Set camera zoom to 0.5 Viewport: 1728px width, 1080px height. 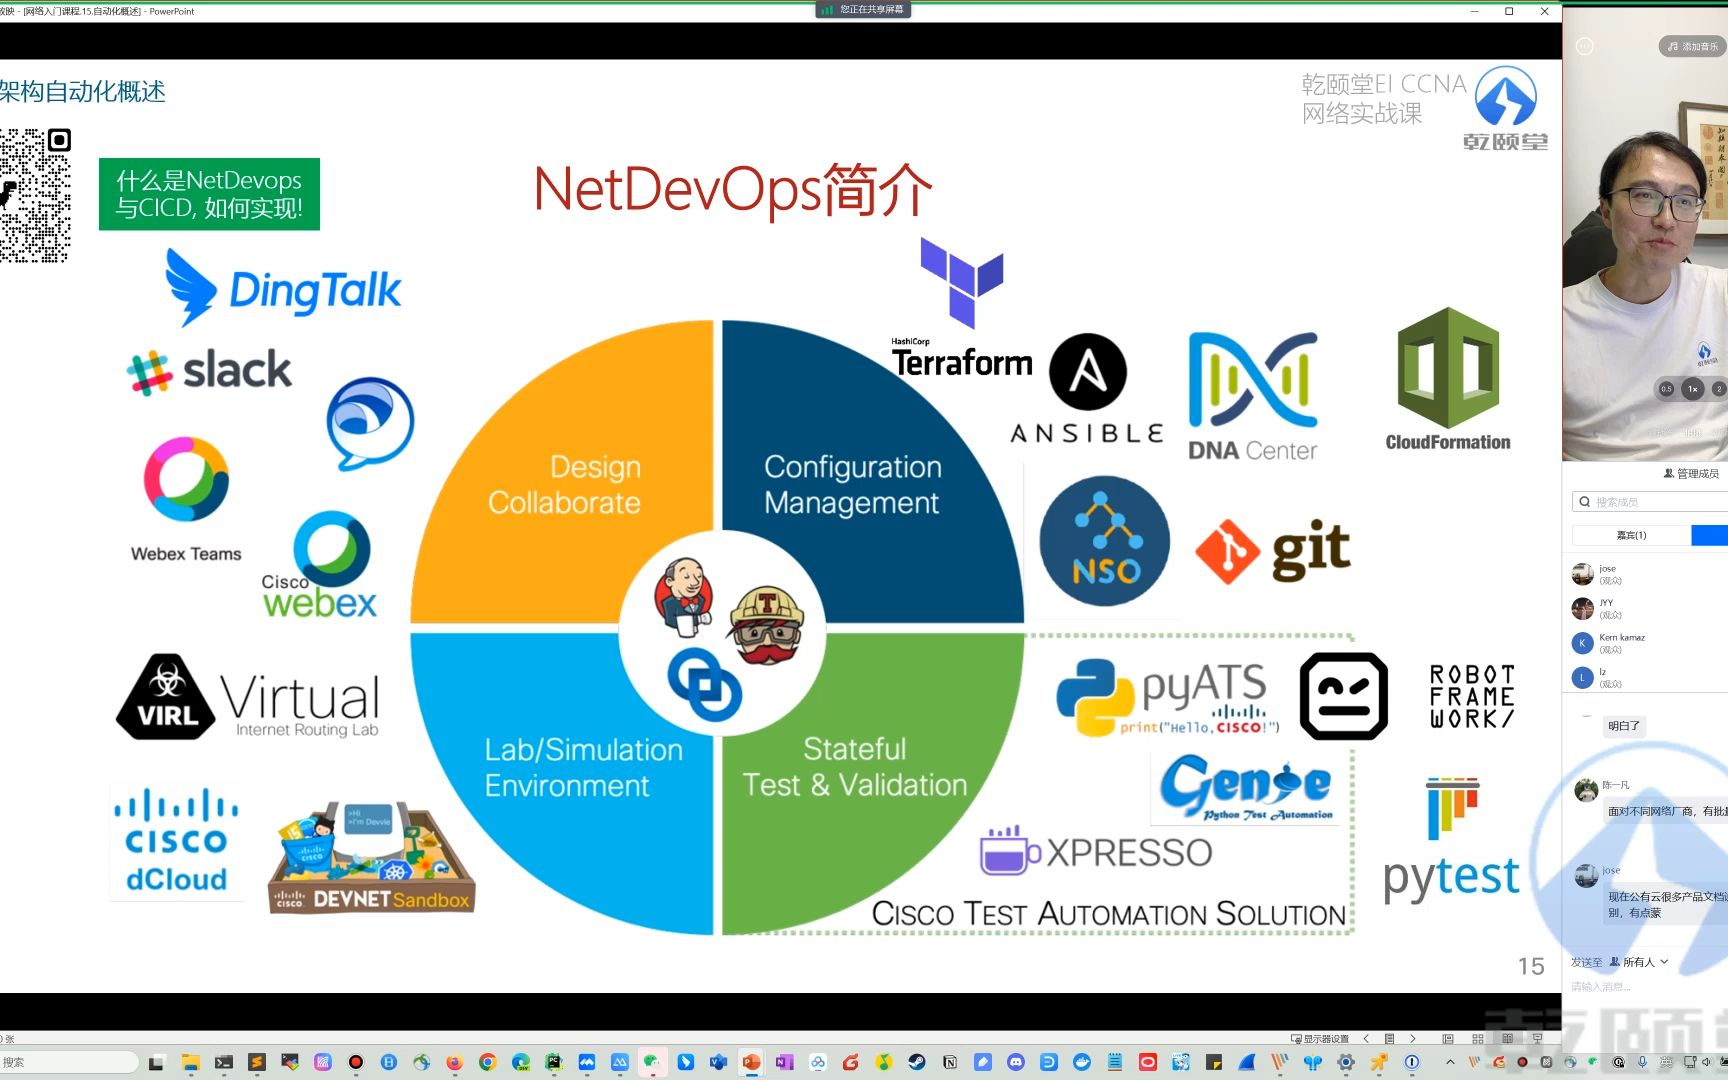click(x=1666, y=389)
